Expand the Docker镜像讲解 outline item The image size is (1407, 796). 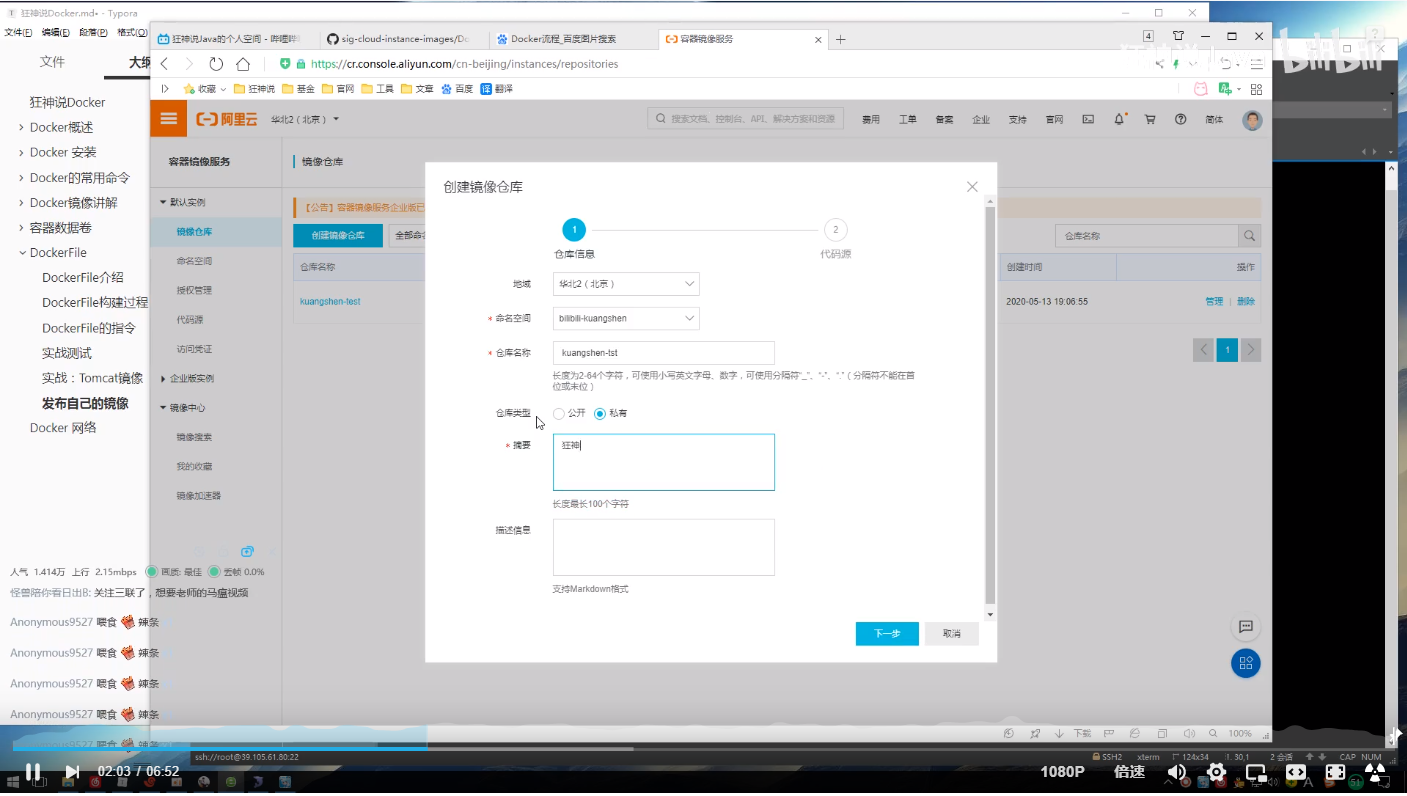click(x=22, y=203)
